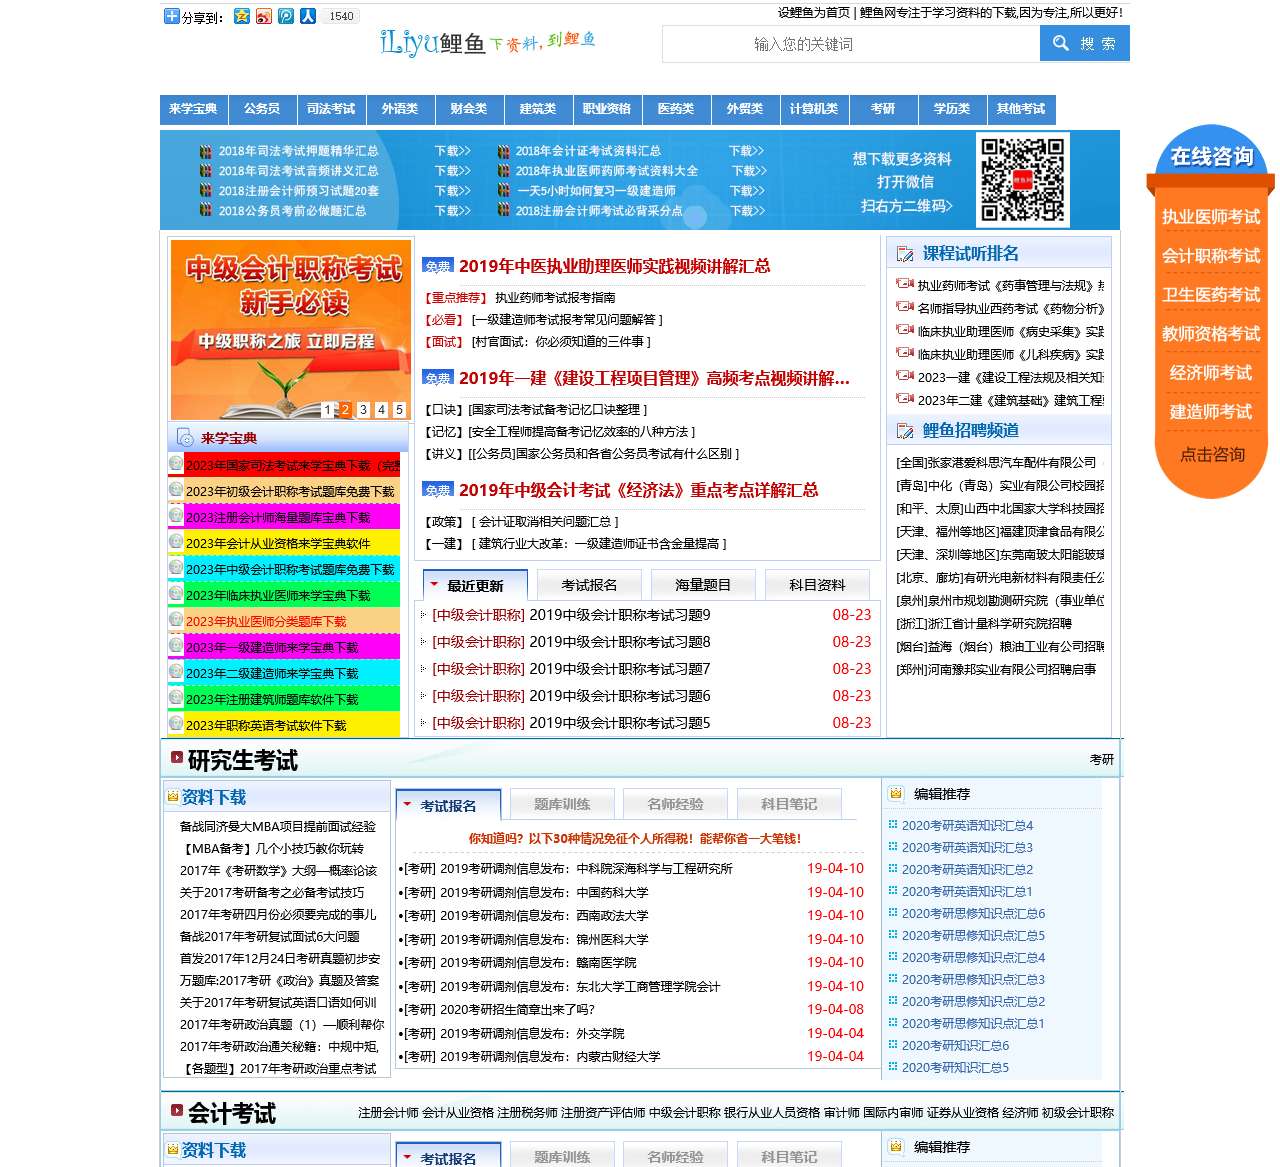Open 科目笔记 tab in 研究生考试 section
Image resolution: width=1280 pixels, height=1167 pixels.
(x=789, y=804)
